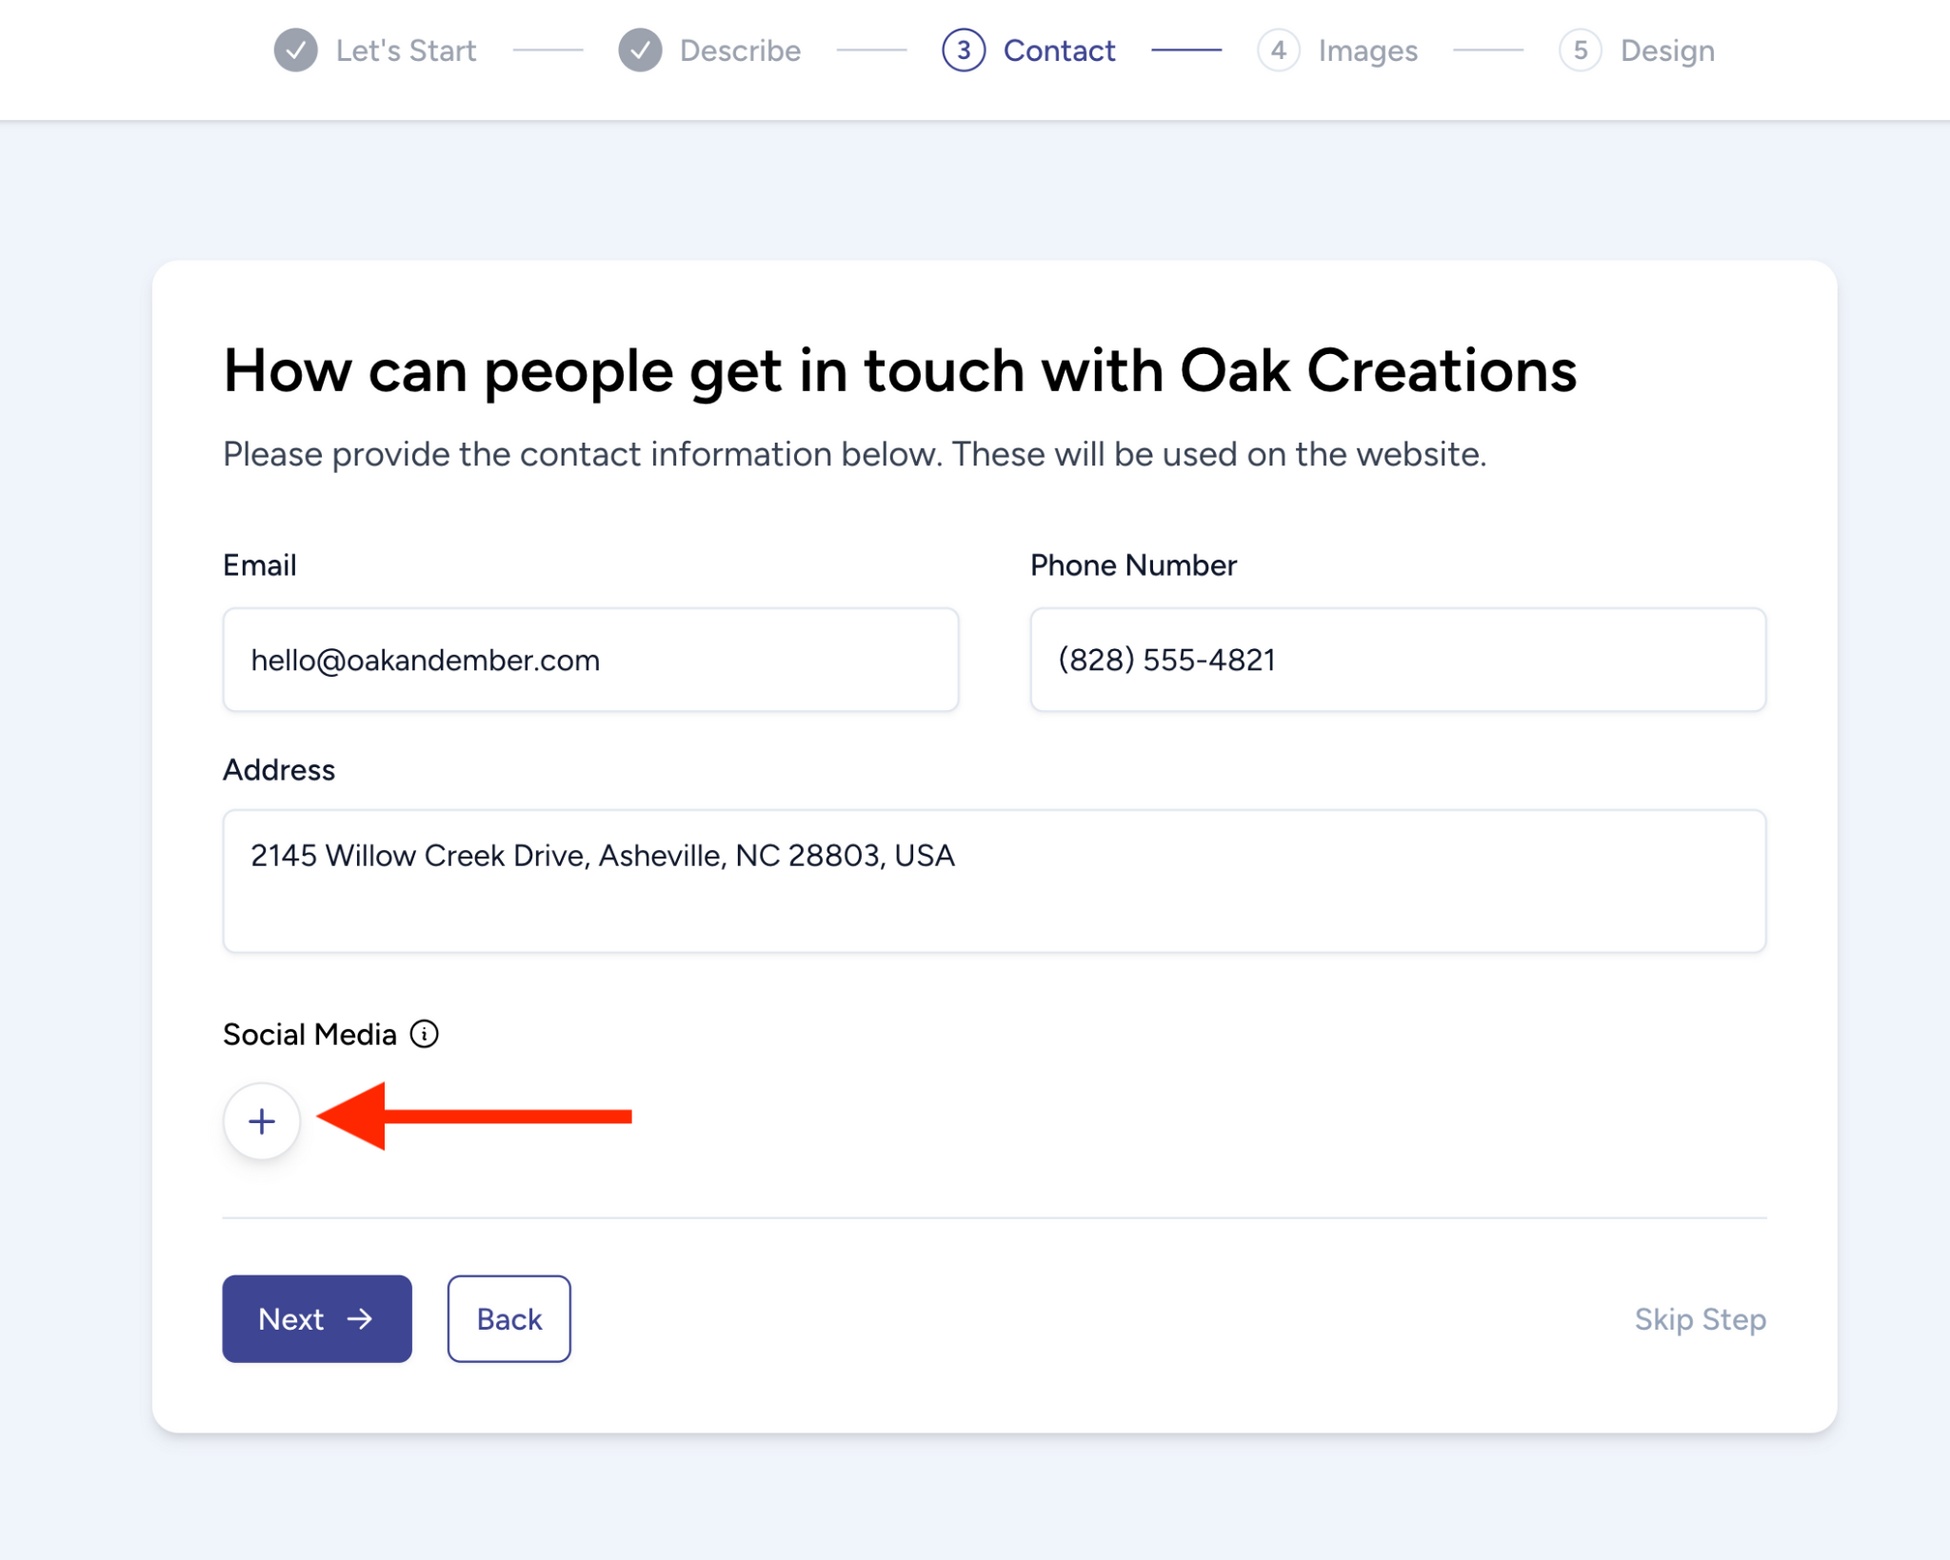This screenshot has height=1560, width=1950.
Task: Click the plus icon to add social media
Action: [x=261, y=1121]
